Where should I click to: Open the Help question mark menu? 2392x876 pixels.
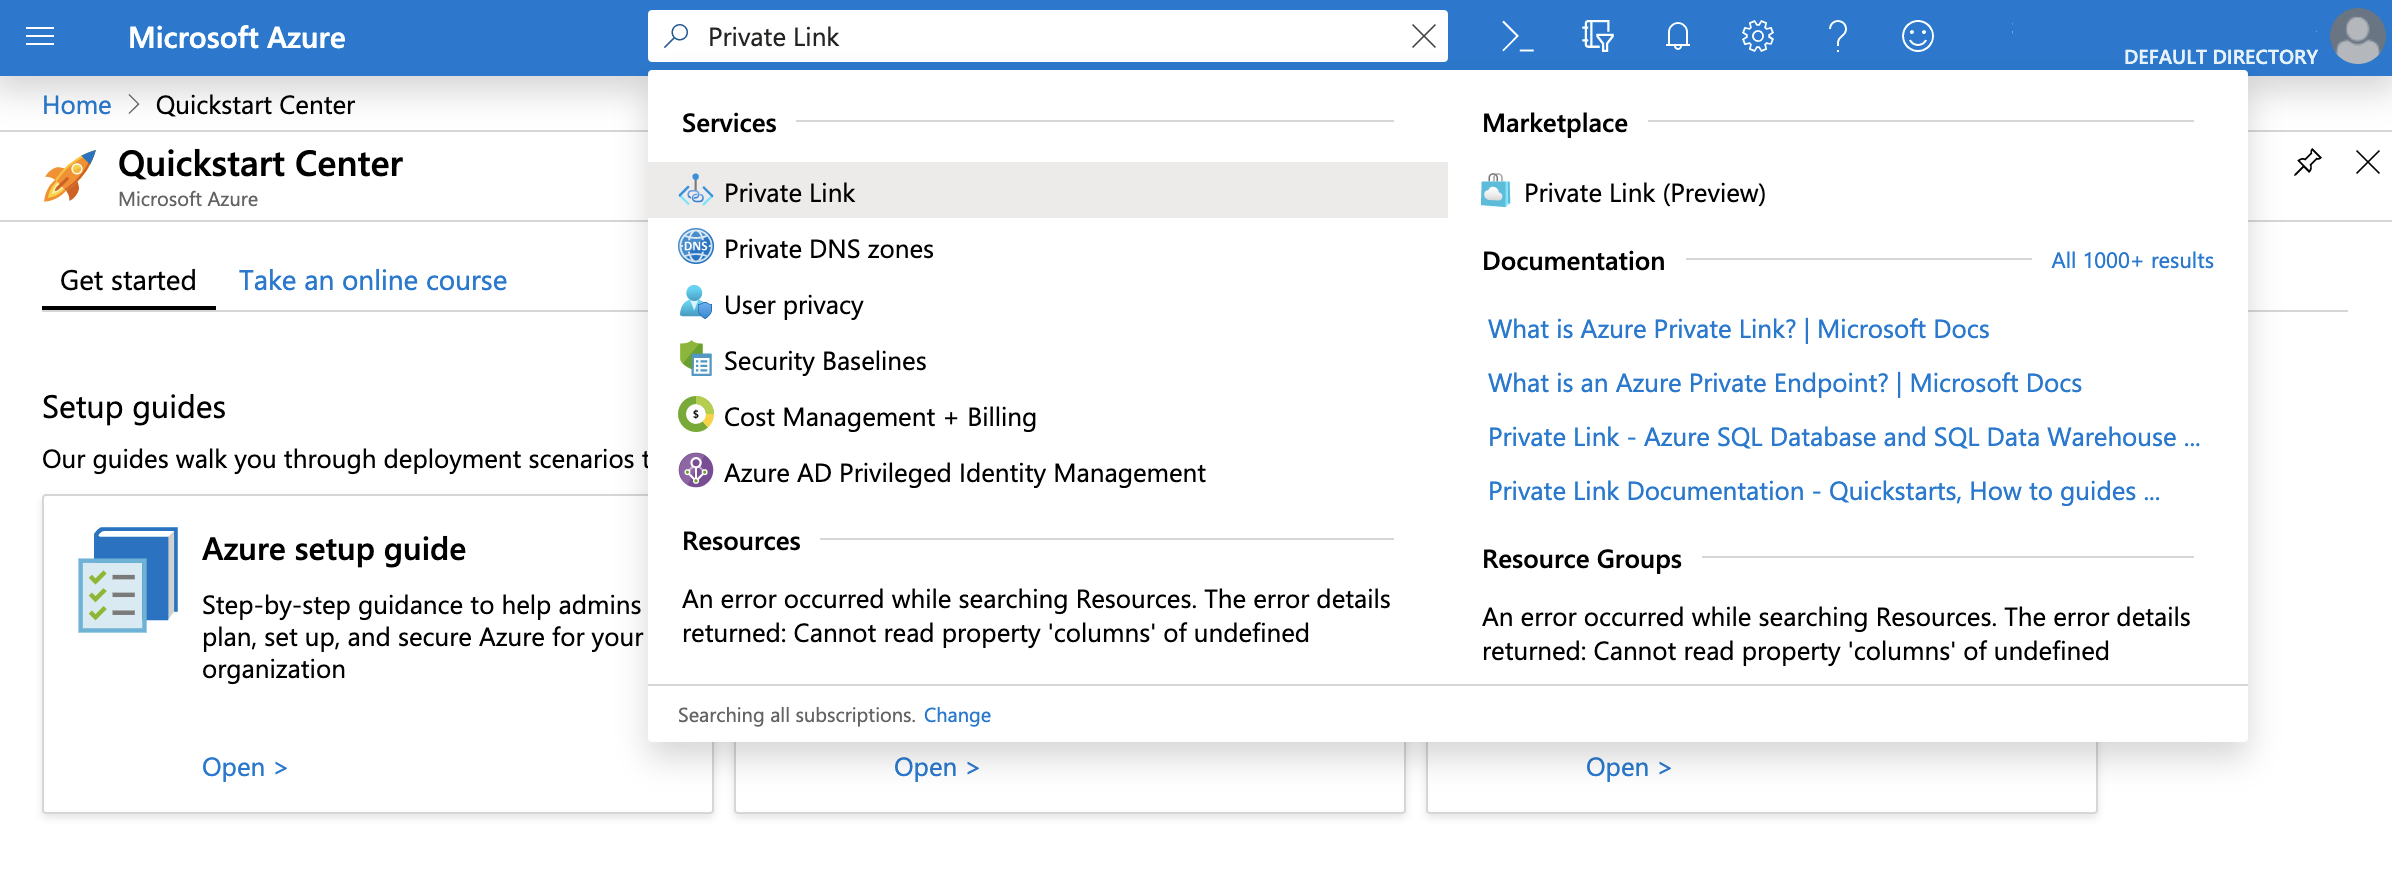tap(1837, 37)
